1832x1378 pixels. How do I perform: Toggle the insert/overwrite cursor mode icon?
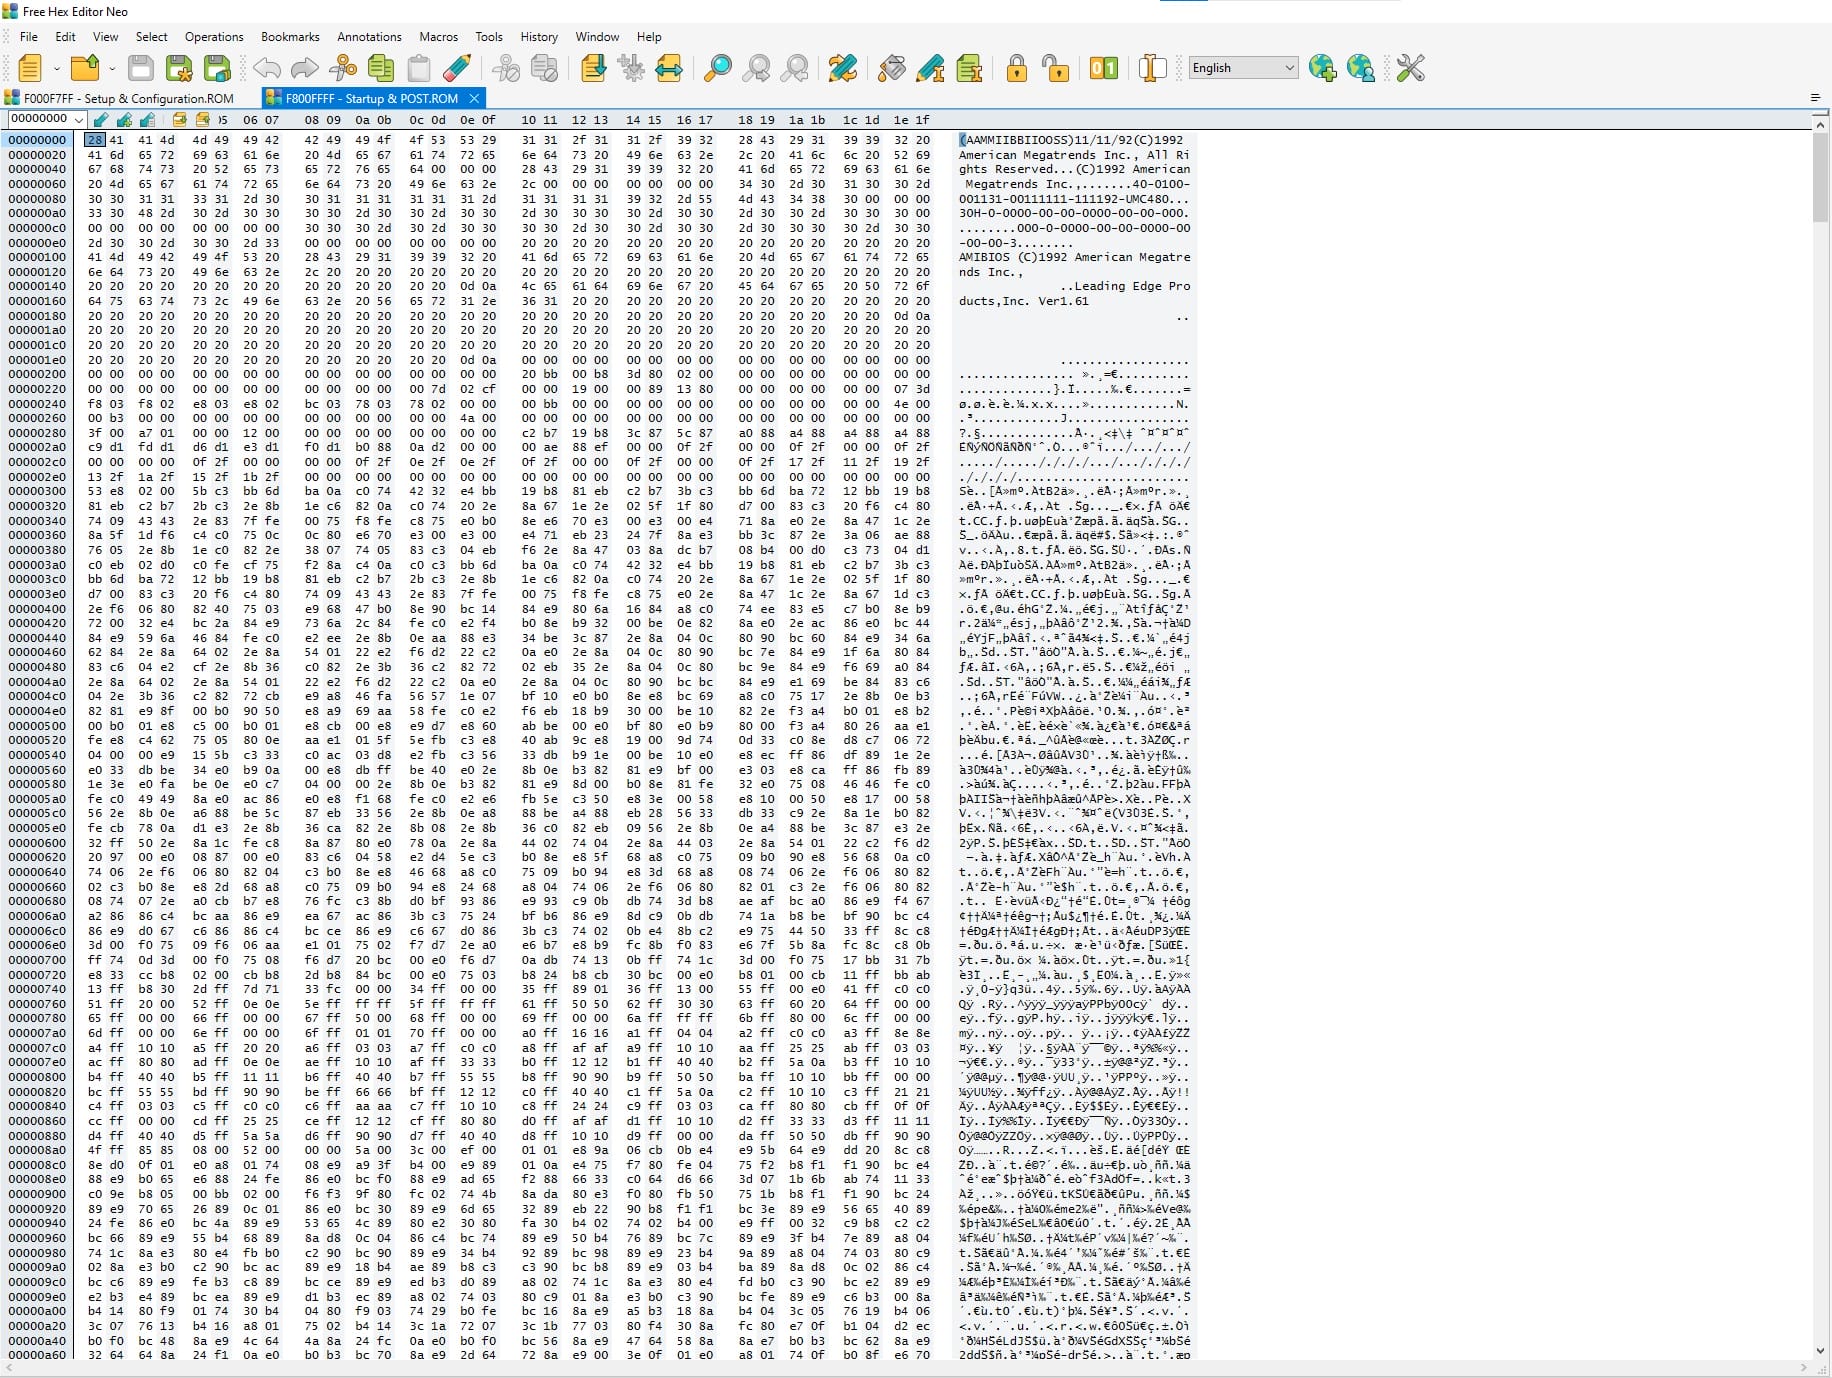[x=1152, y=68]
